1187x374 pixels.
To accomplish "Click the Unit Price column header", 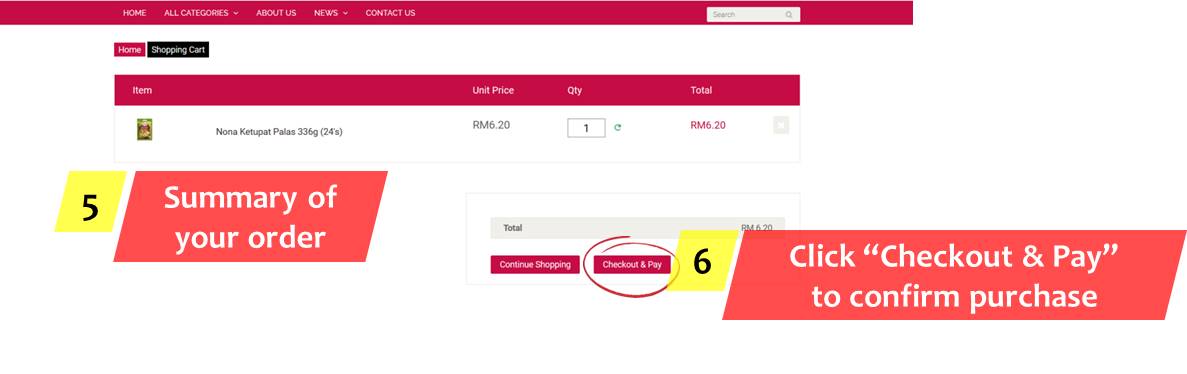I will [493, 90].
